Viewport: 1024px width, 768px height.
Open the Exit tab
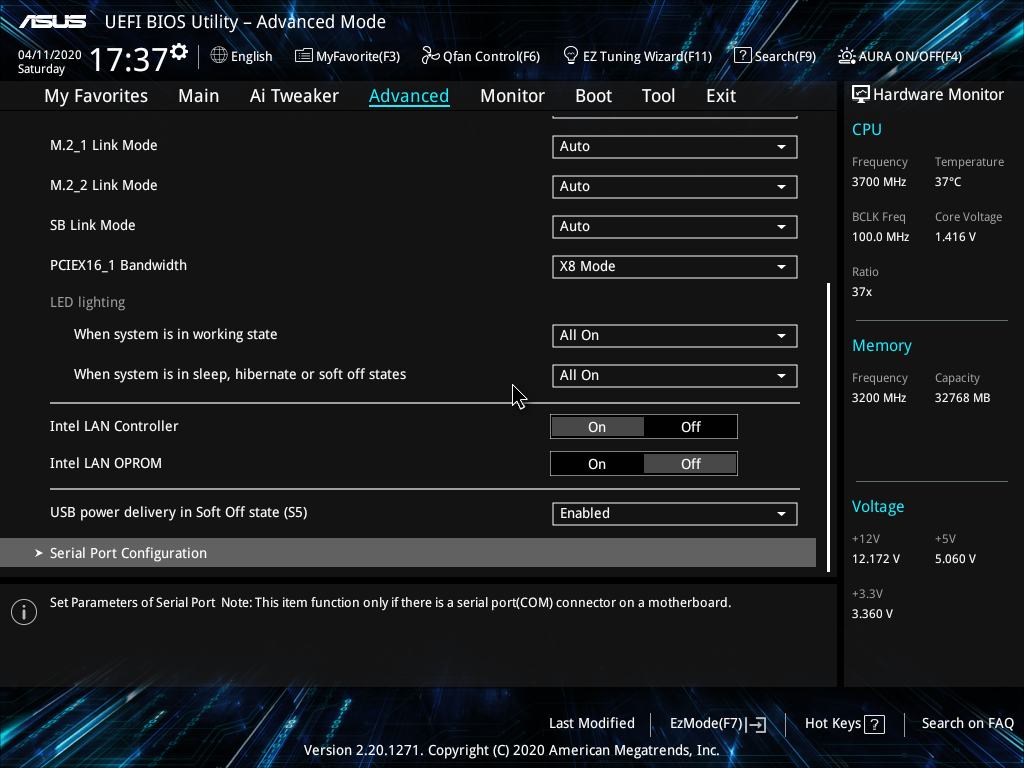(x=721, y=95)
